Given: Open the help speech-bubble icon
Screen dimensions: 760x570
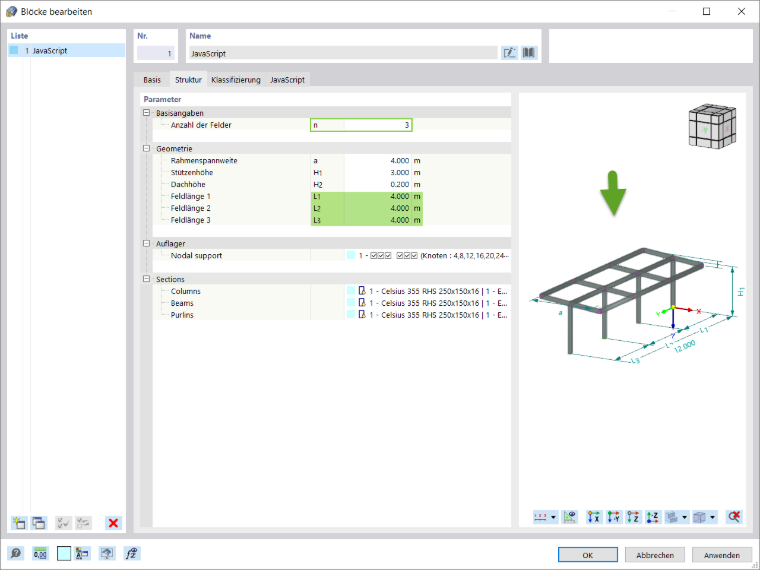Looking at the screenshot, I should click(x=16, y=553).
